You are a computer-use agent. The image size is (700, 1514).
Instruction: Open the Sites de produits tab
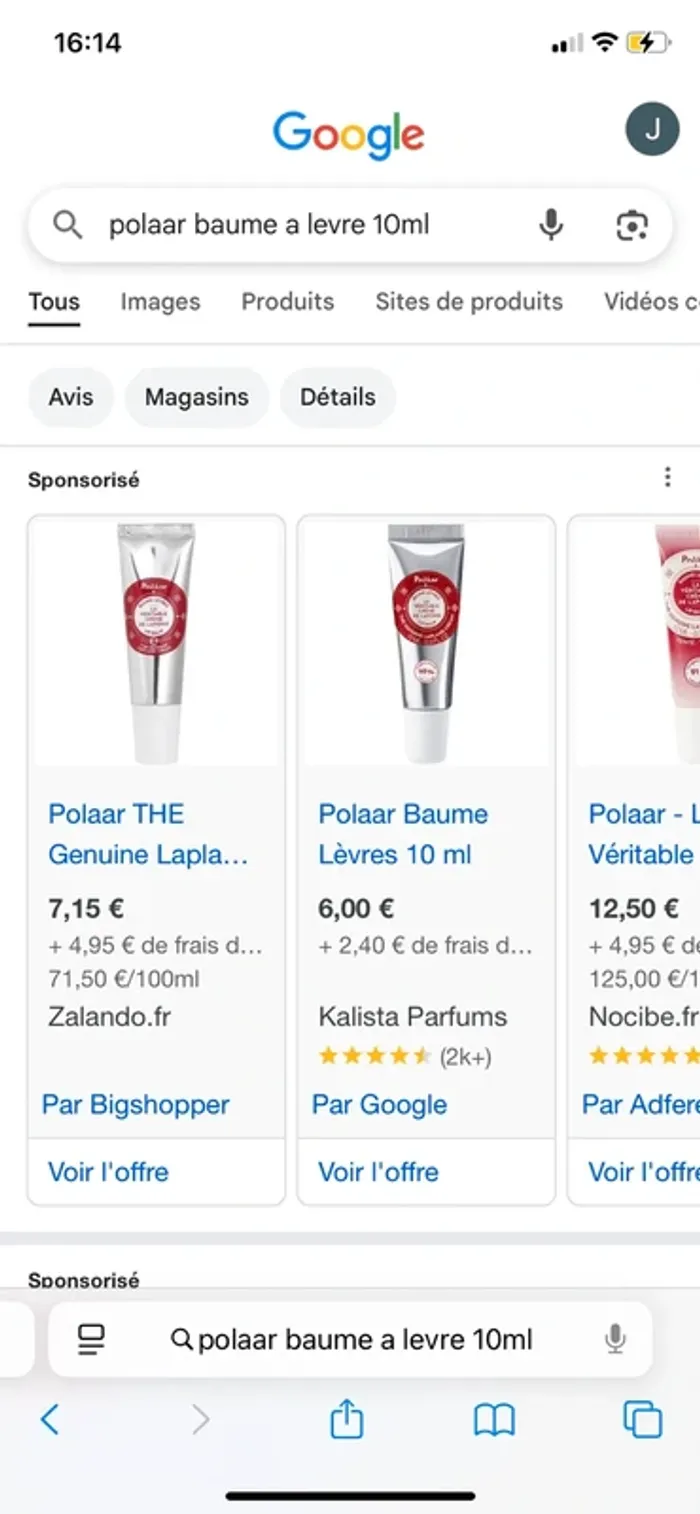(469, 302)
